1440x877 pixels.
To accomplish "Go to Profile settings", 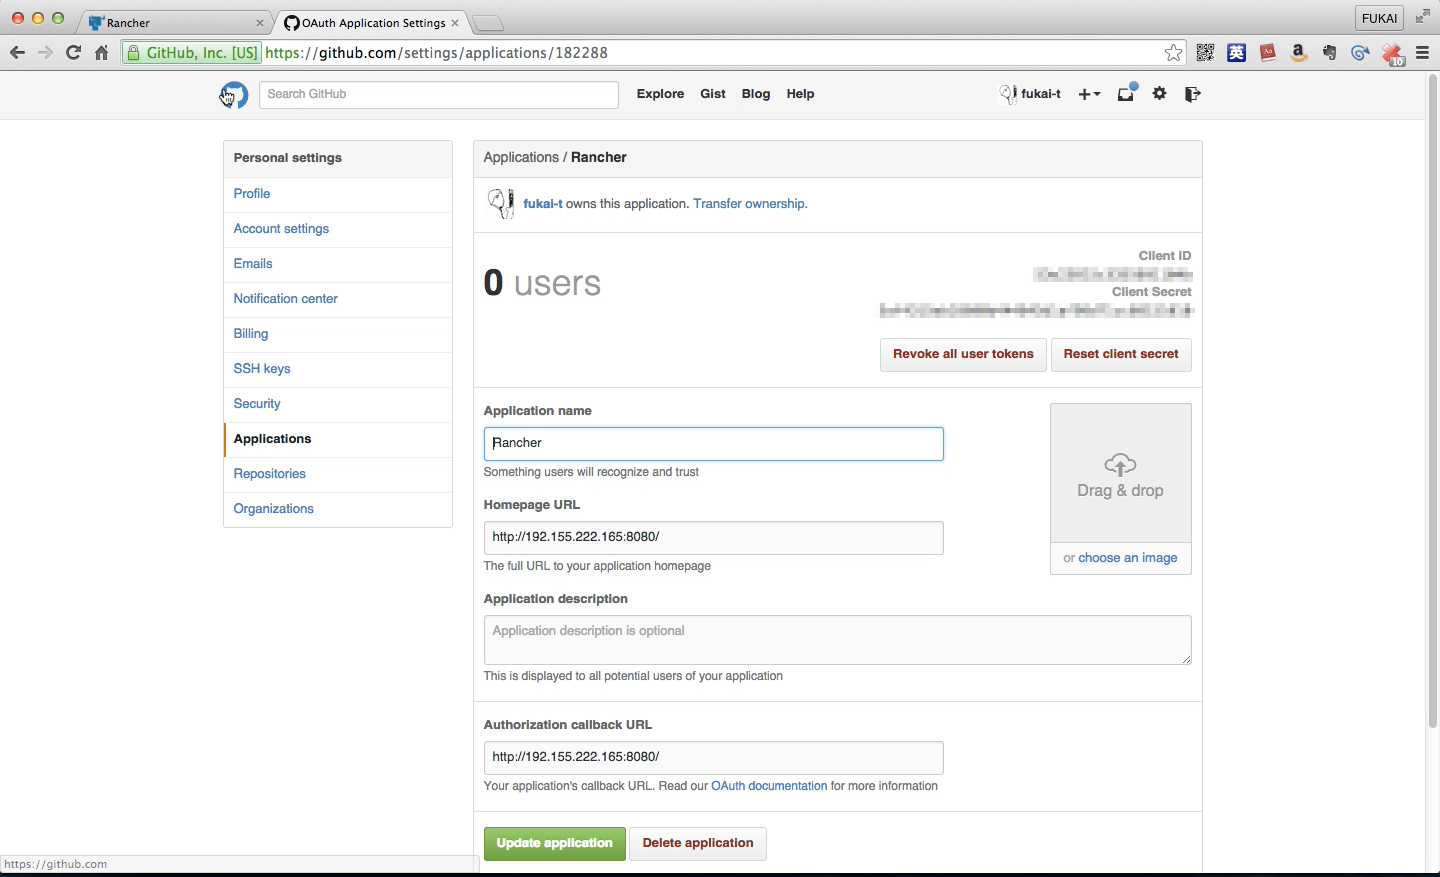I will click(x=338, y=194).
